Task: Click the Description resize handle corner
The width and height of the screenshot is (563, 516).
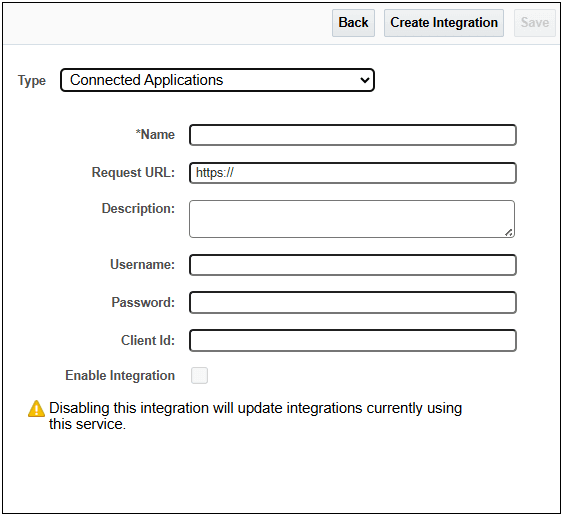Action: 509,233
